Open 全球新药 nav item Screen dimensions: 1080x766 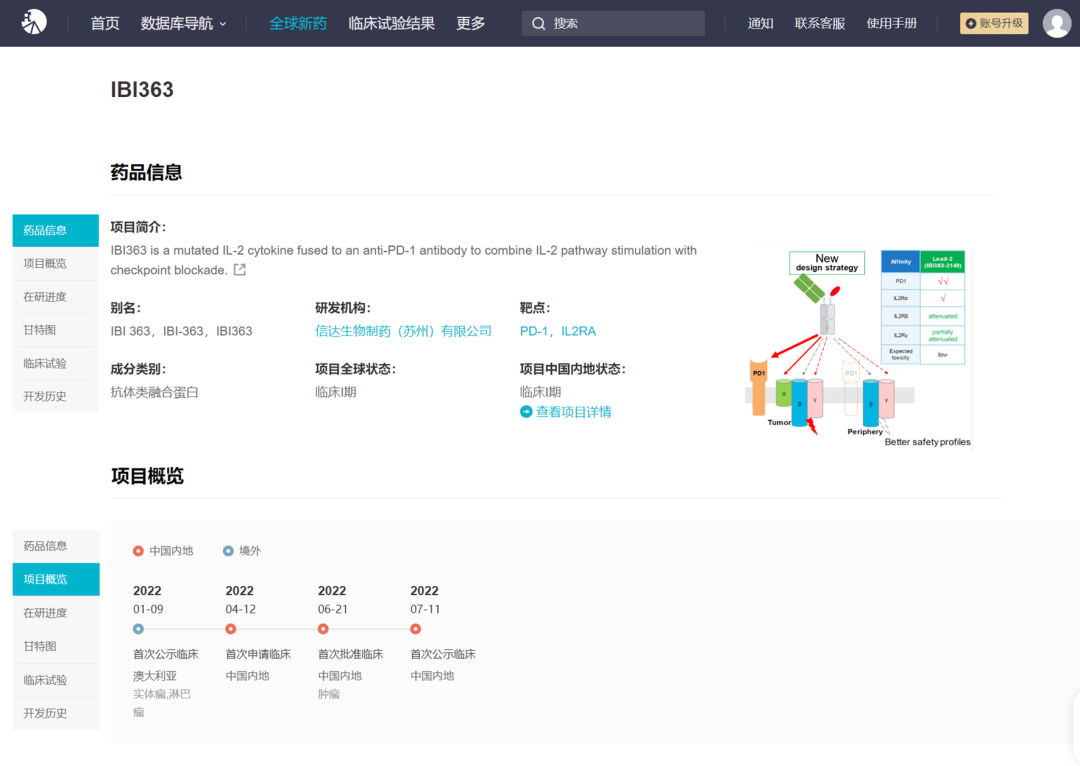[x=298, y=23]
